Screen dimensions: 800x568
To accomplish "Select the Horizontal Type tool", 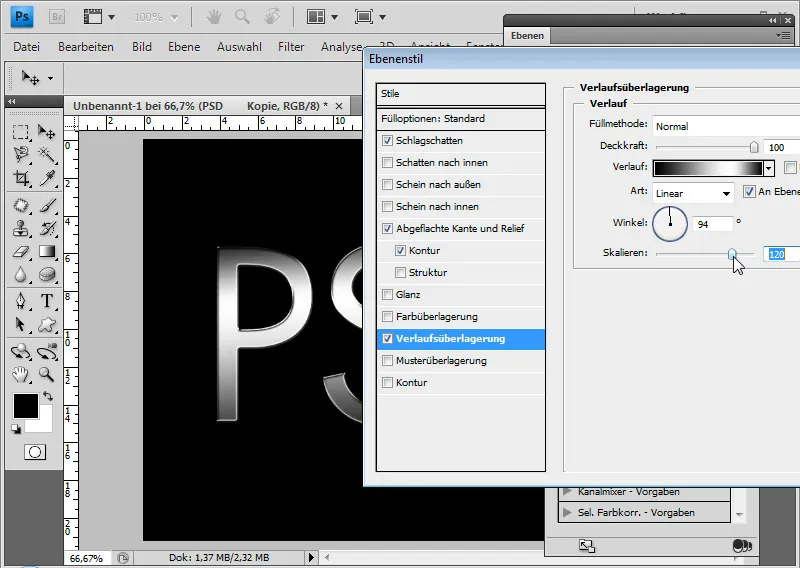I will [46, 301].
